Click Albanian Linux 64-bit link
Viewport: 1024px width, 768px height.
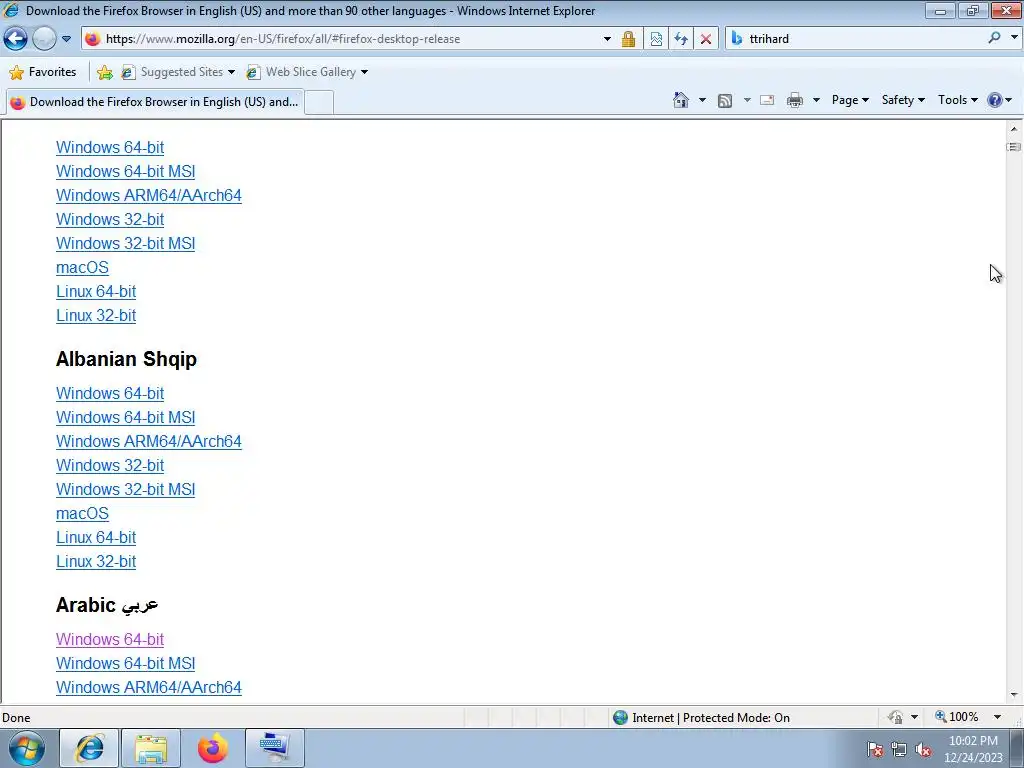pos(96,537)
